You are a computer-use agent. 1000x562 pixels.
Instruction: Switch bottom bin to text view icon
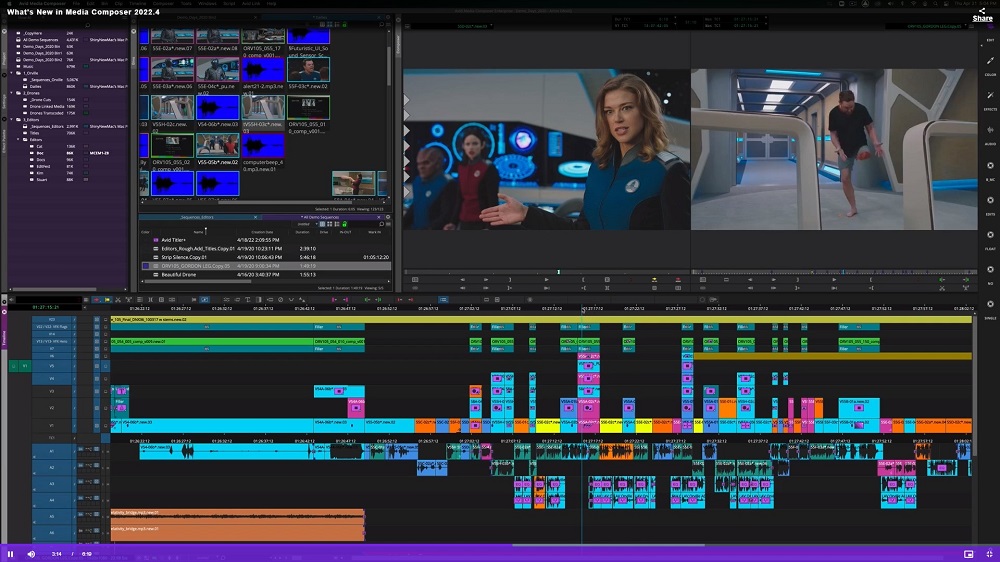pyautogui.click(x=322, y=224)
